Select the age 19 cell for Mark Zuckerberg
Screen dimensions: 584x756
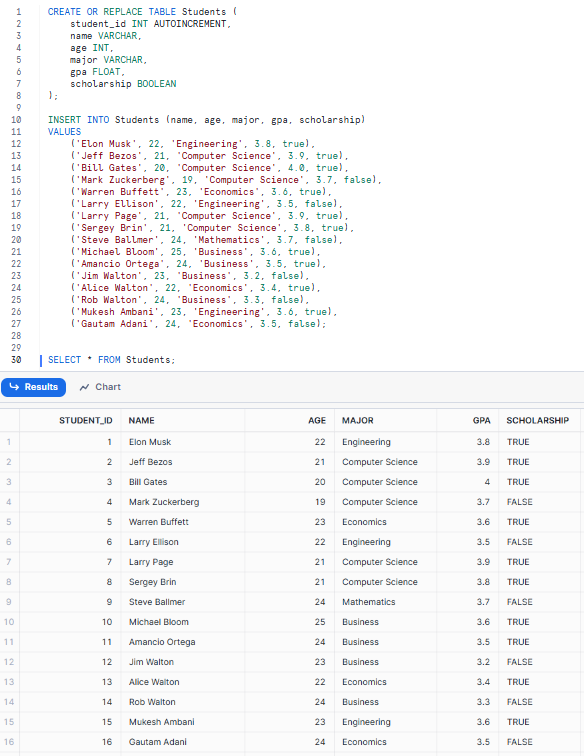(320, 502)
